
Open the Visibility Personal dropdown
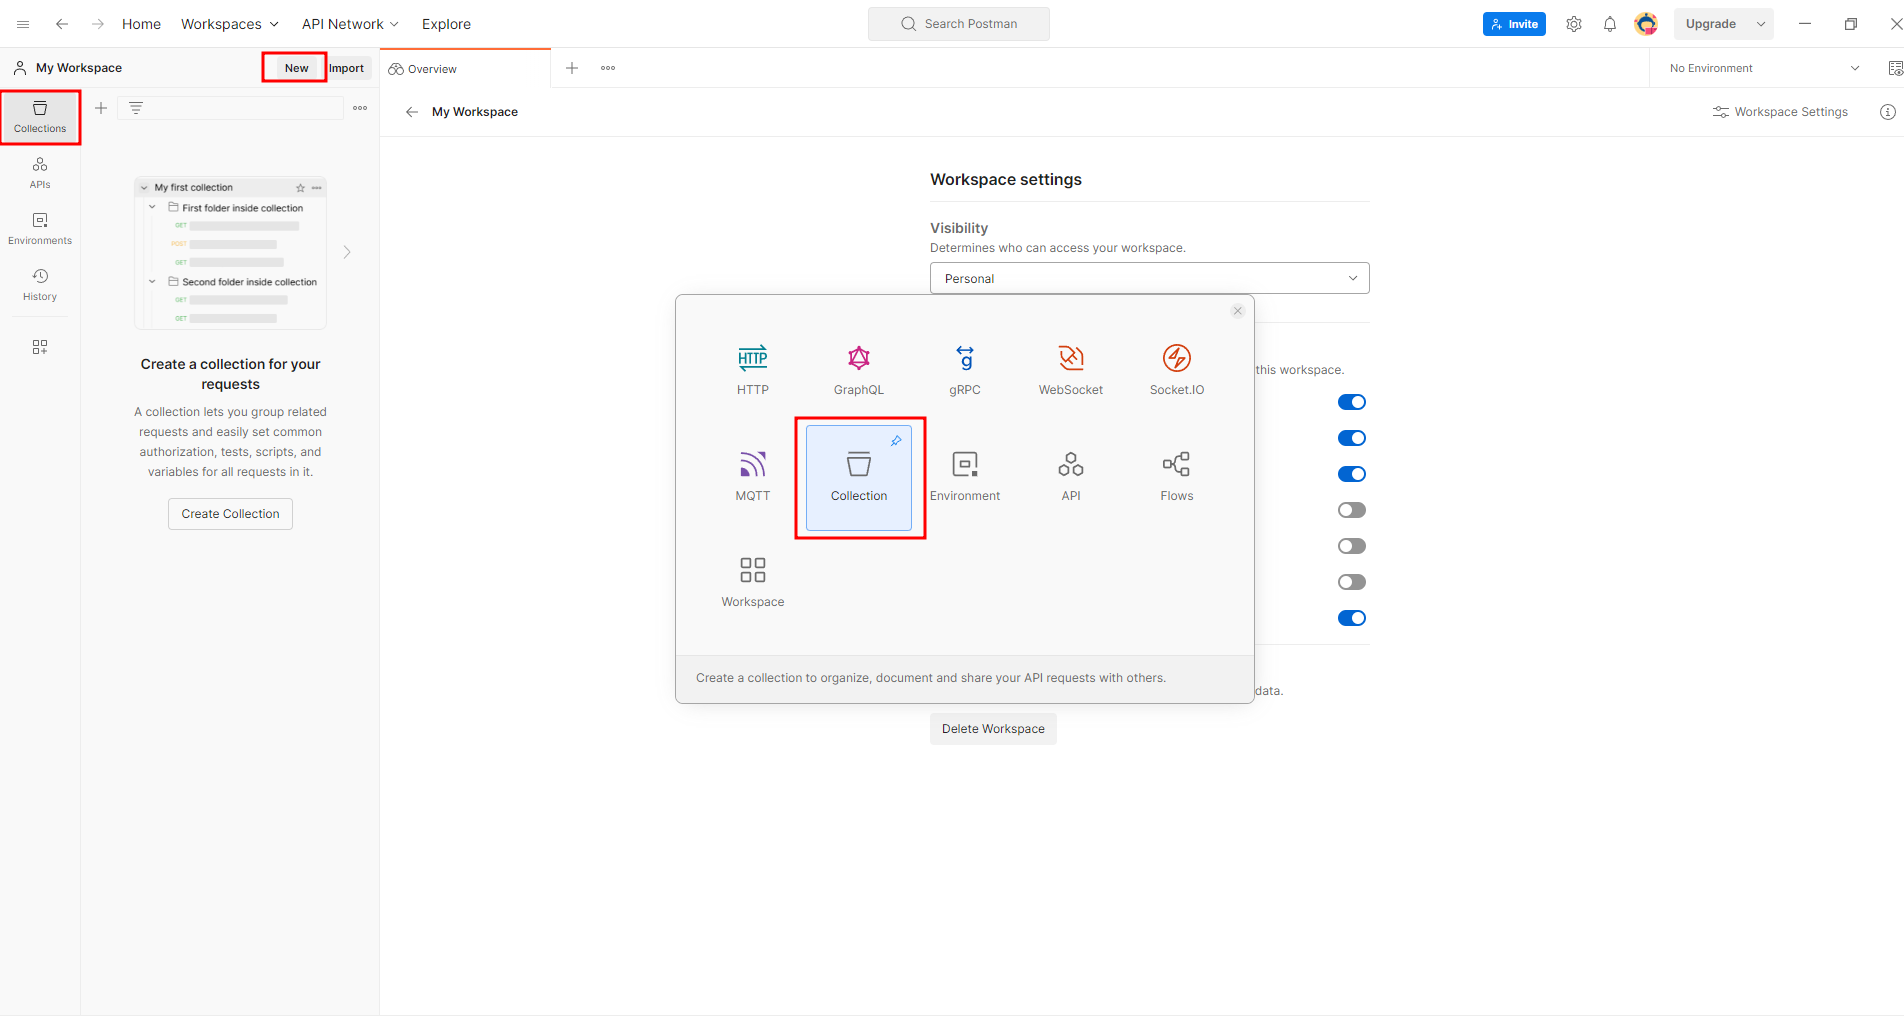1150,278
